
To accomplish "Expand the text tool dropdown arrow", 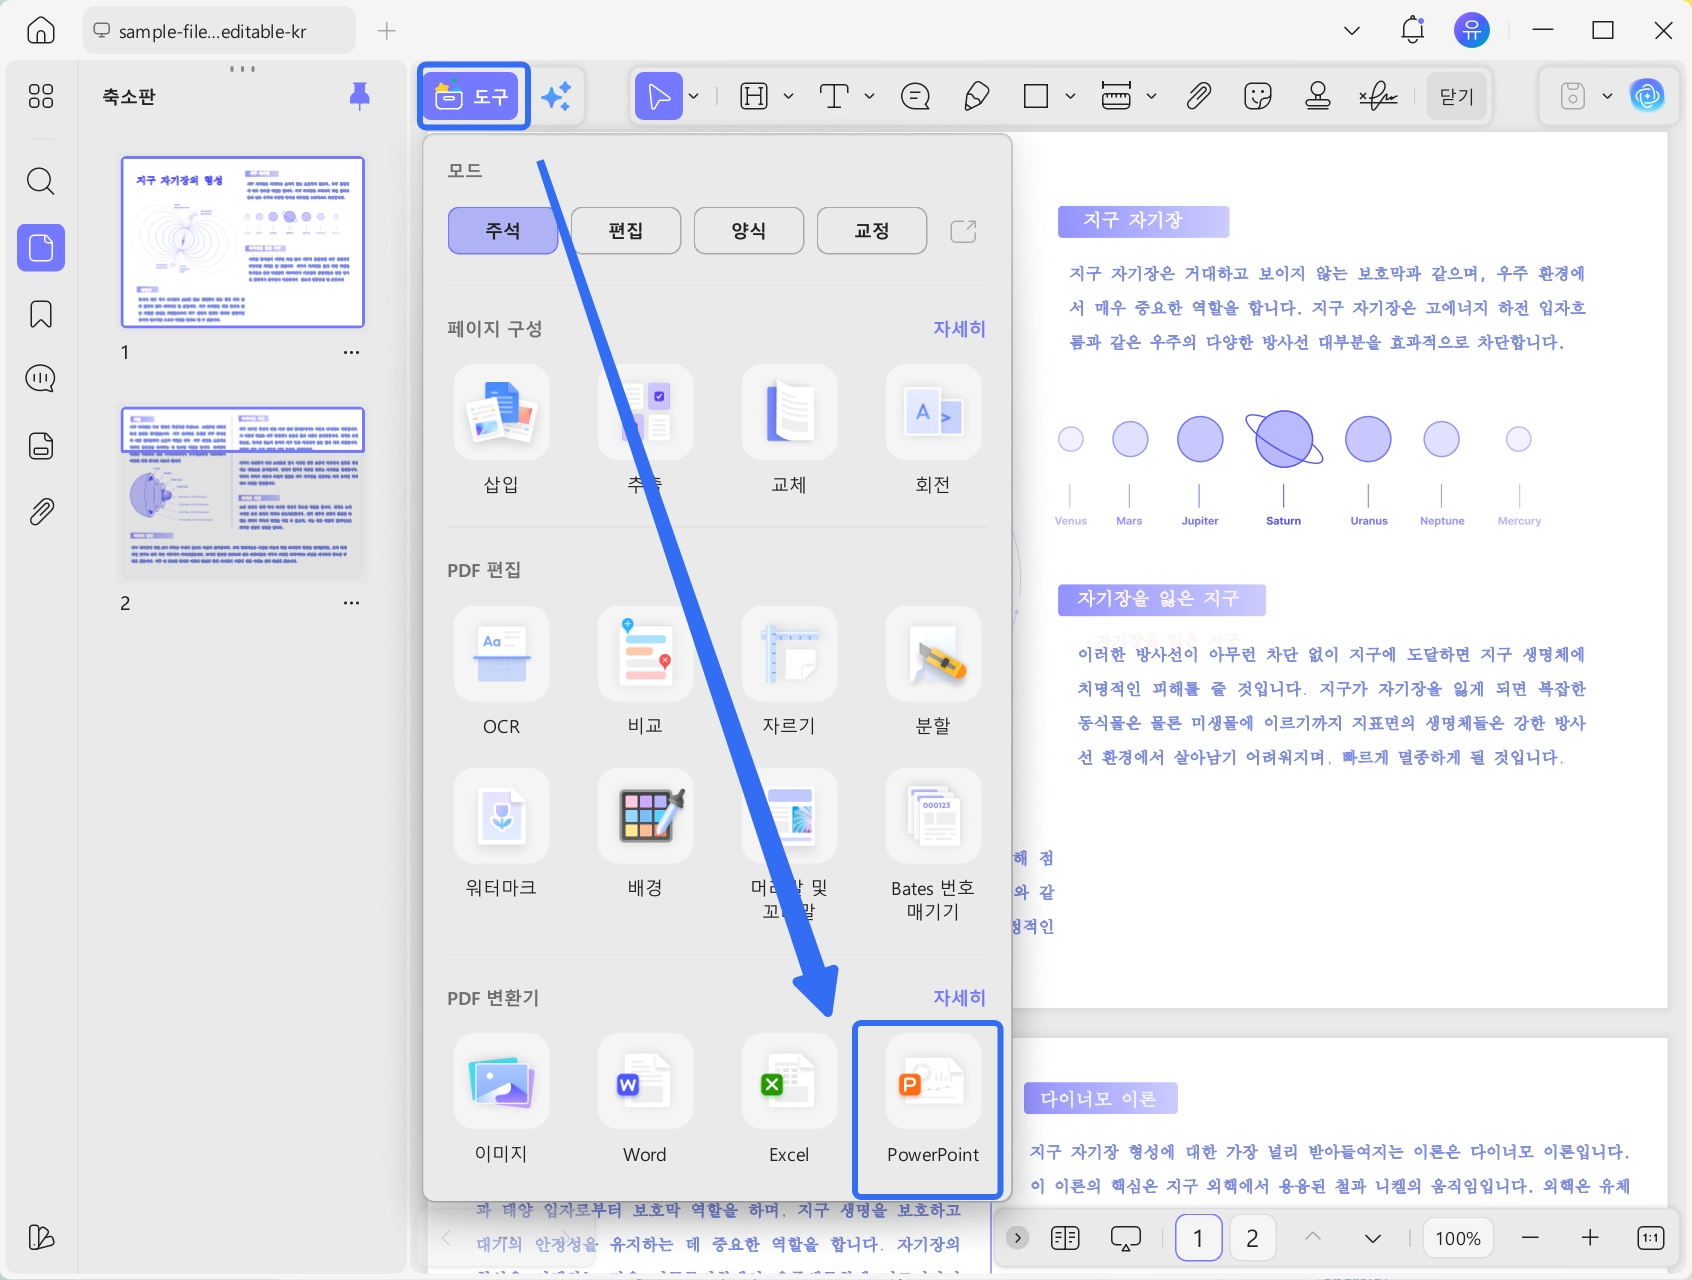I will point(870,96).
